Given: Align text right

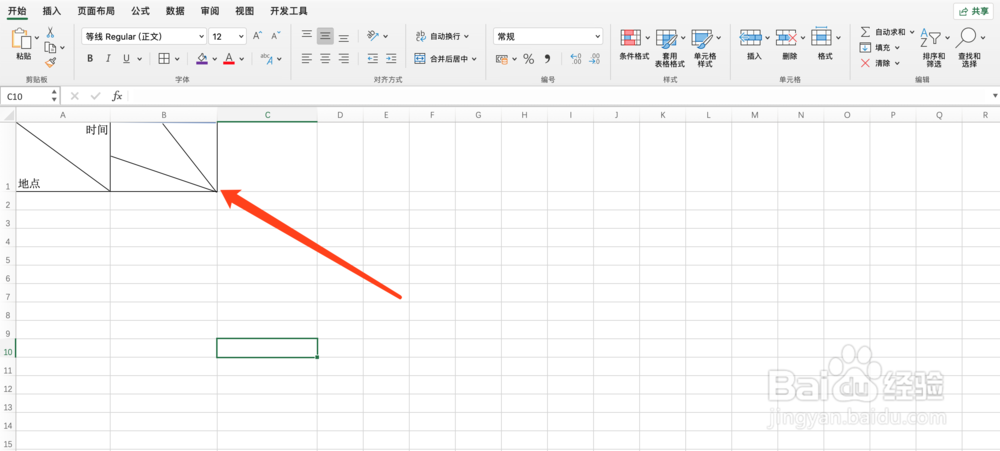Looking at the screenshot, I should 344,59.
